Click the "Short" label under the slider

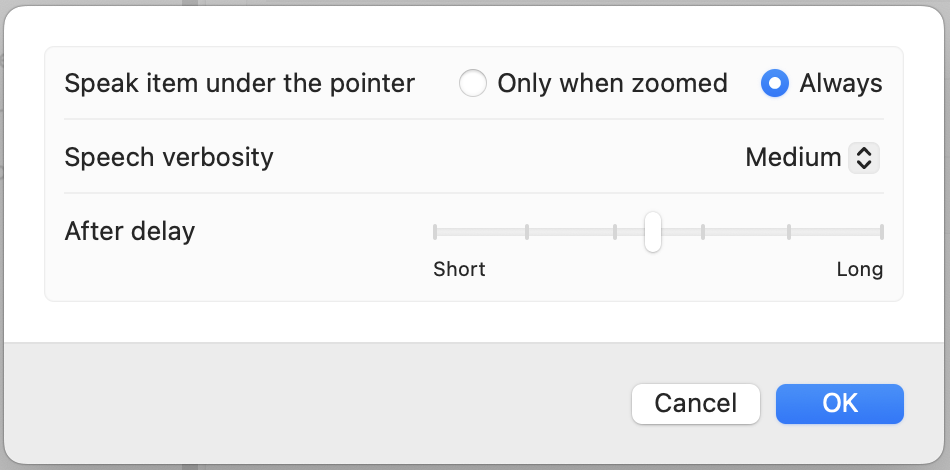click(x=459, y=269)
